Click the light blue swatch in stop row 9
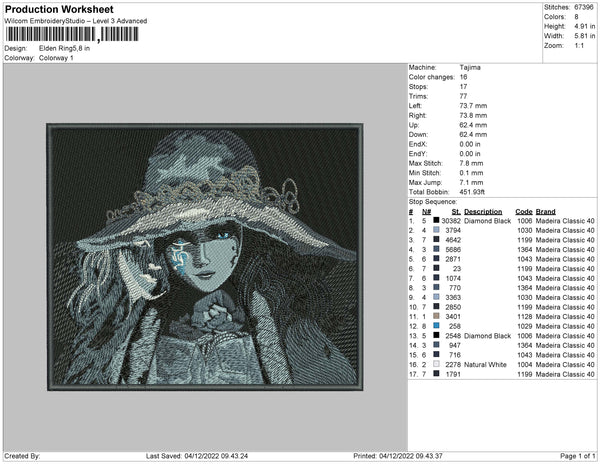This screenshot has height=464, width=600. click(x=436, y=297)
